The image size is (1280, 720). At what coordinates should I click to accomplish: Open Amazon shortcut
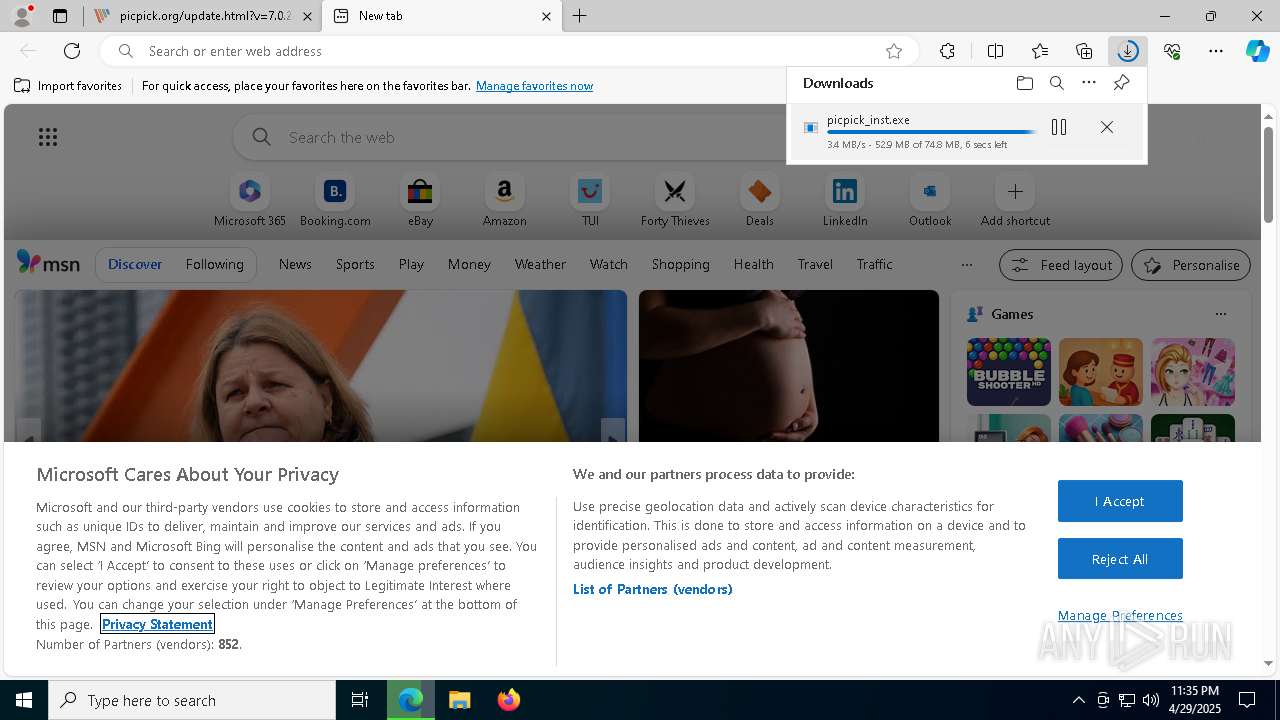coord(504,201)
